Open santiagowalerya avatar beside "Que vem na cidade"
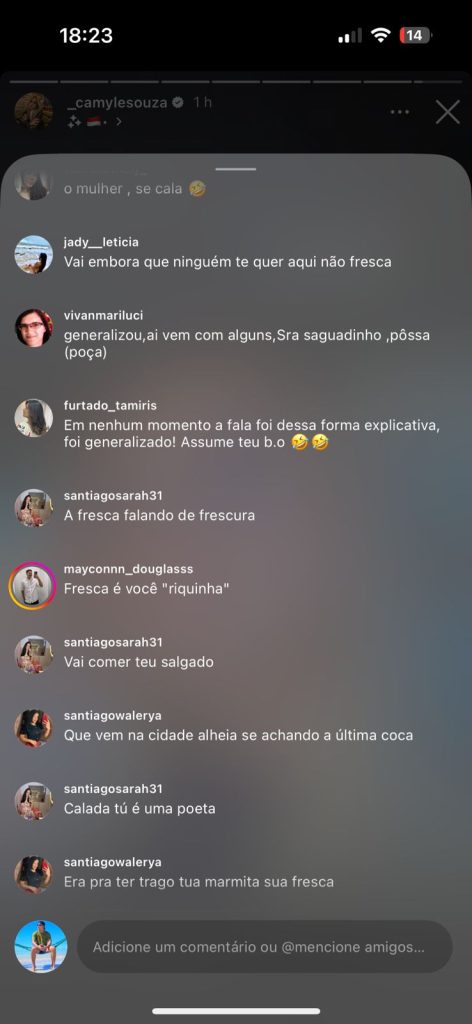472x1024 pixels. 33,728
